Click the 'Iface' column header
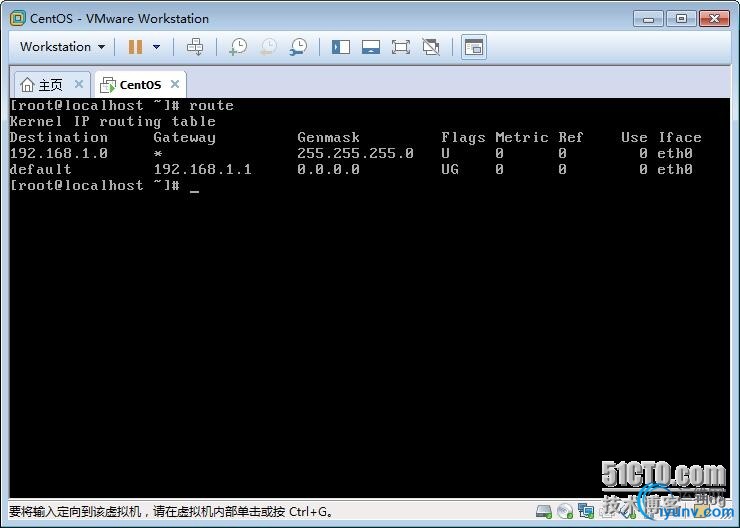Viewport: 740px width, 528px height. (x=680, y=137)
